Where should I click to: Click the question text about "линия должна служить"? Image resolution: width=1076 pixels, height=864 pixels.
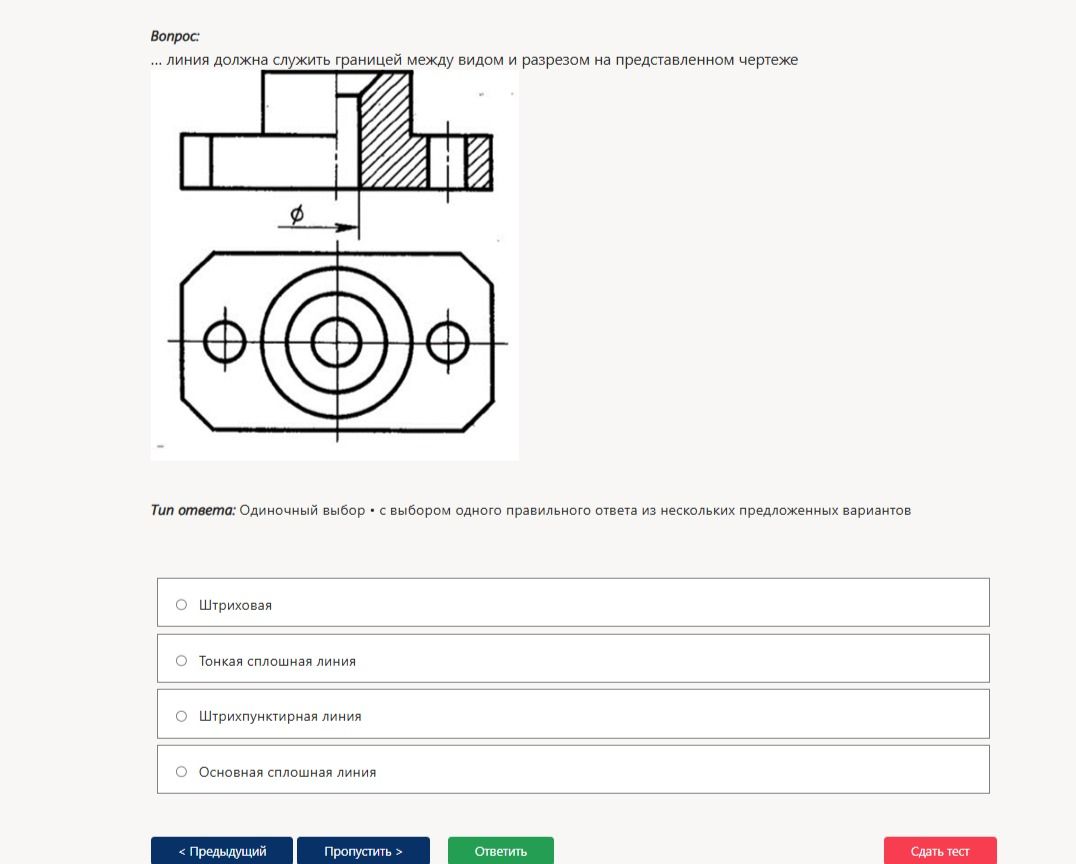474,60
